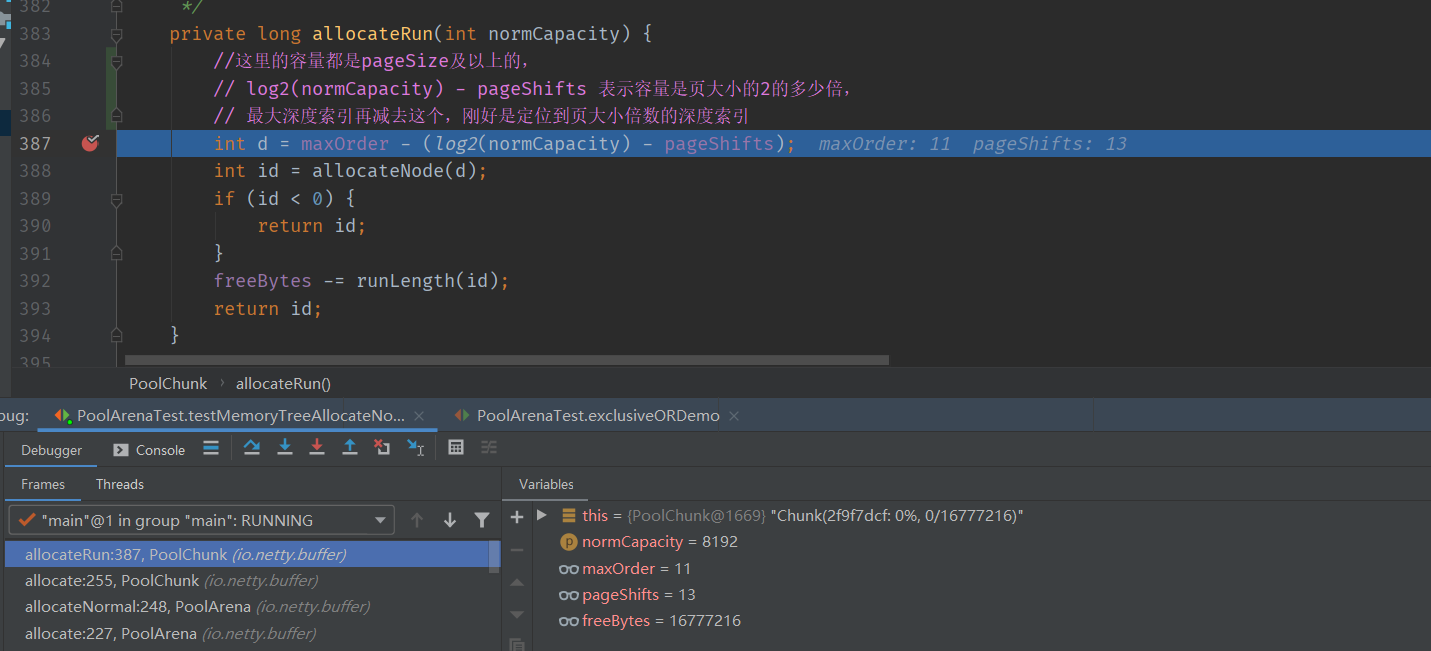1431x651 pixels.
Task: Add new watch with plus icon
Action: click(x=517, y=517)
